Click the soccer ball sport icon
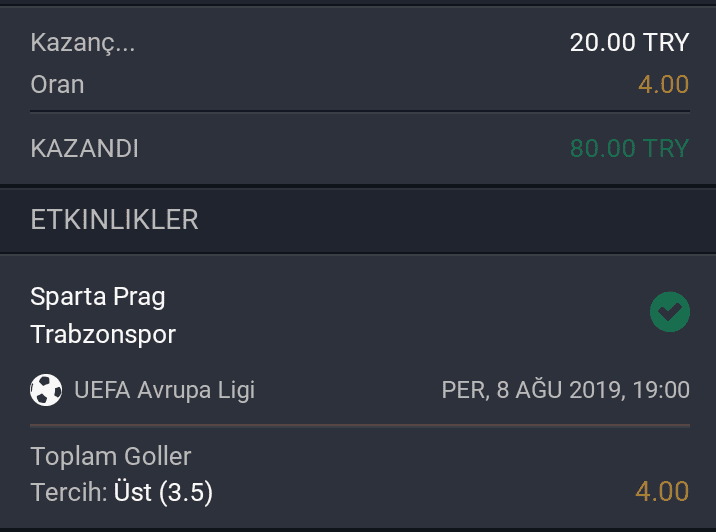716x532 pixels. 46,390
